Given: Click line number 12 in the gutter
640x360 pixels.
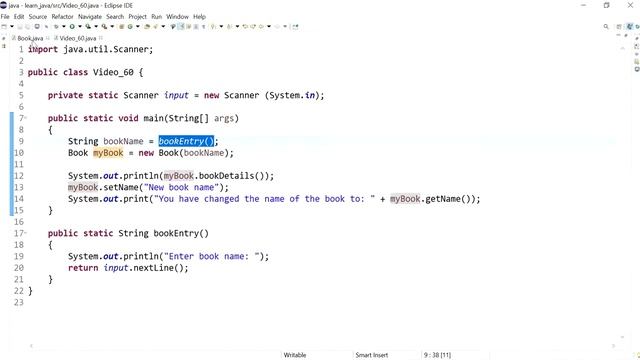Looking at the screenshot, I should (x=19, y=176).
